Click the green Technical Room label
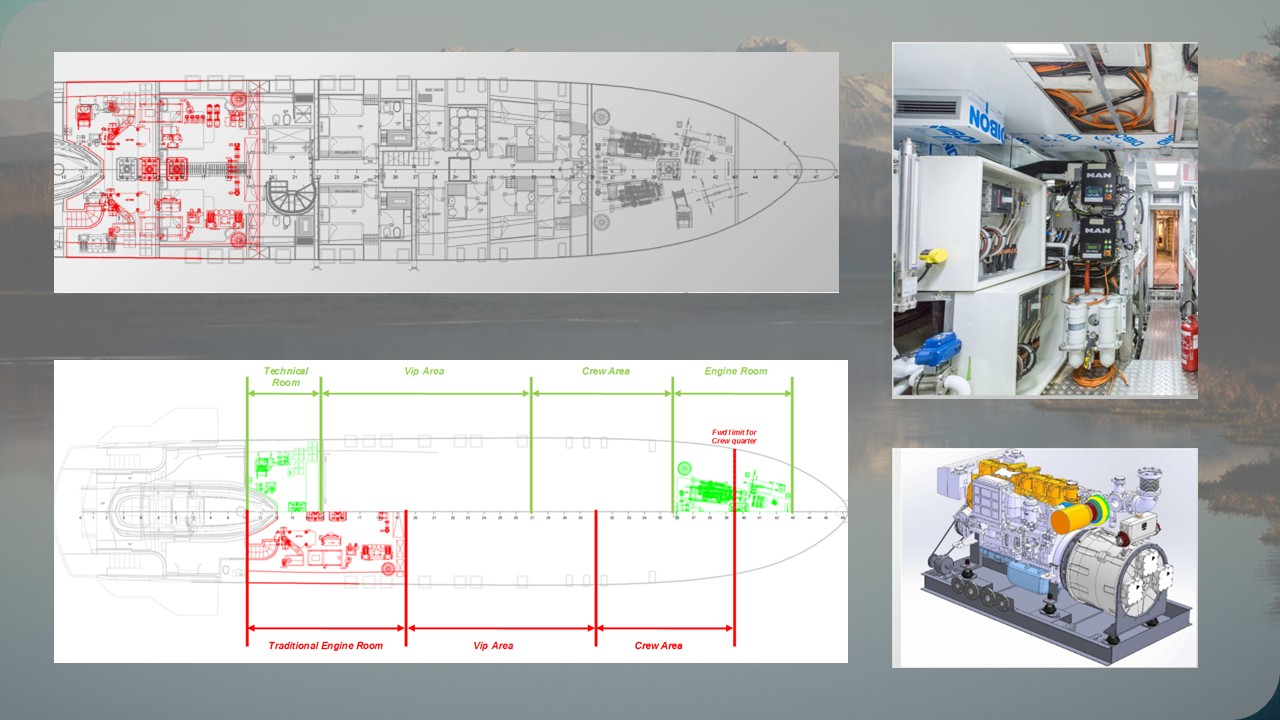The width and height of the screenshot is (1280, 720). (x=285, y=377)
